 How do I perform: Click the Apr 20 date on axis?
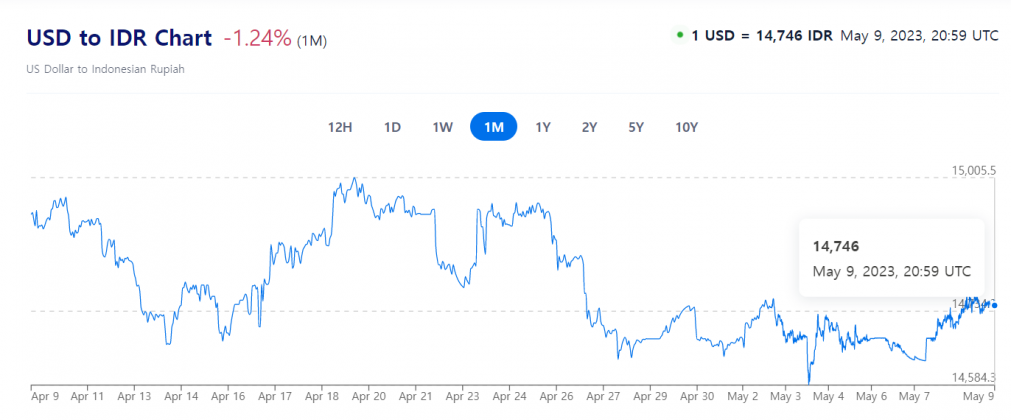coord(369,396)
